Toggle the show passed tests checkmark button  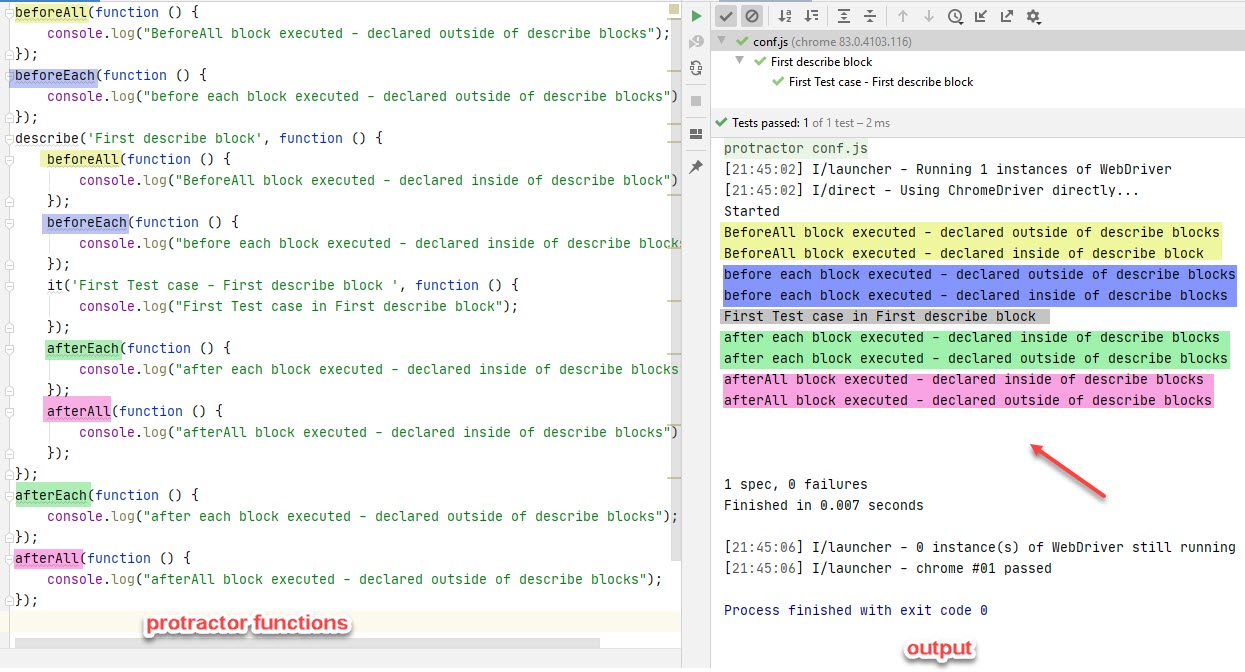click(x=727, y=16)
